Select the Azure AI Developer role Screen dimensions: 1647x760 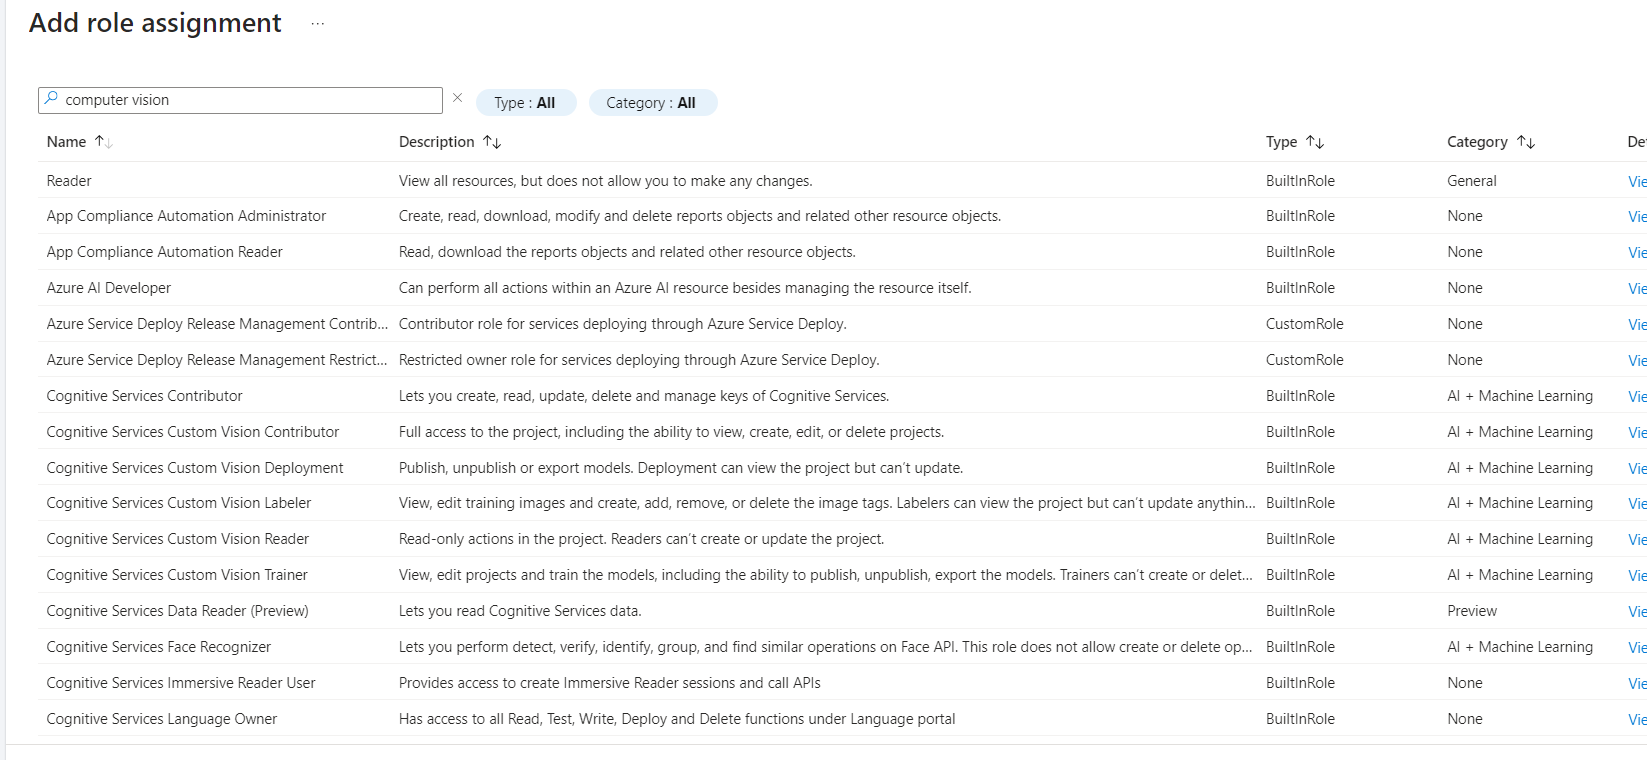(842, 288)
